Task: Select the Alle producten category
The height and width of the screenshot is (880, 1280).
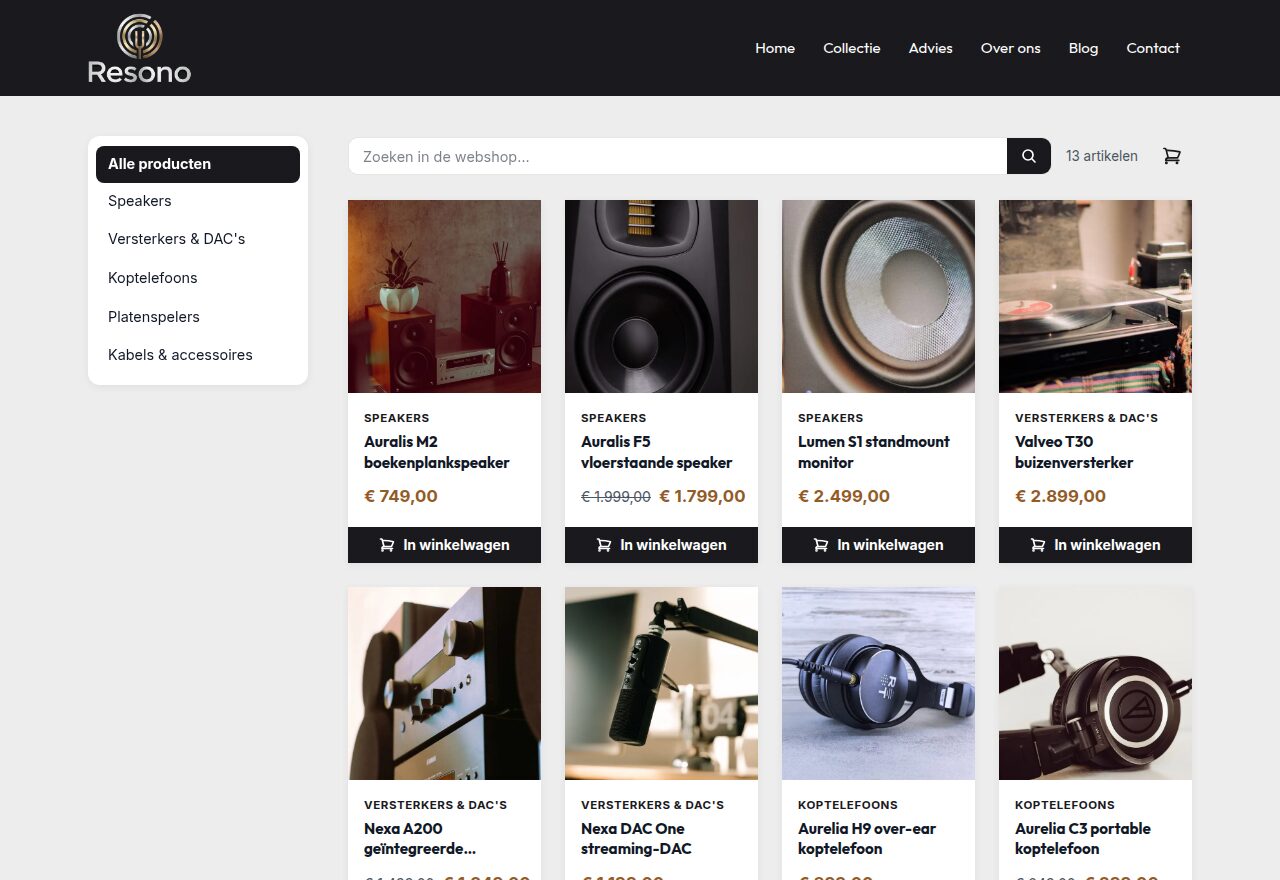Action: click(198, 164)
